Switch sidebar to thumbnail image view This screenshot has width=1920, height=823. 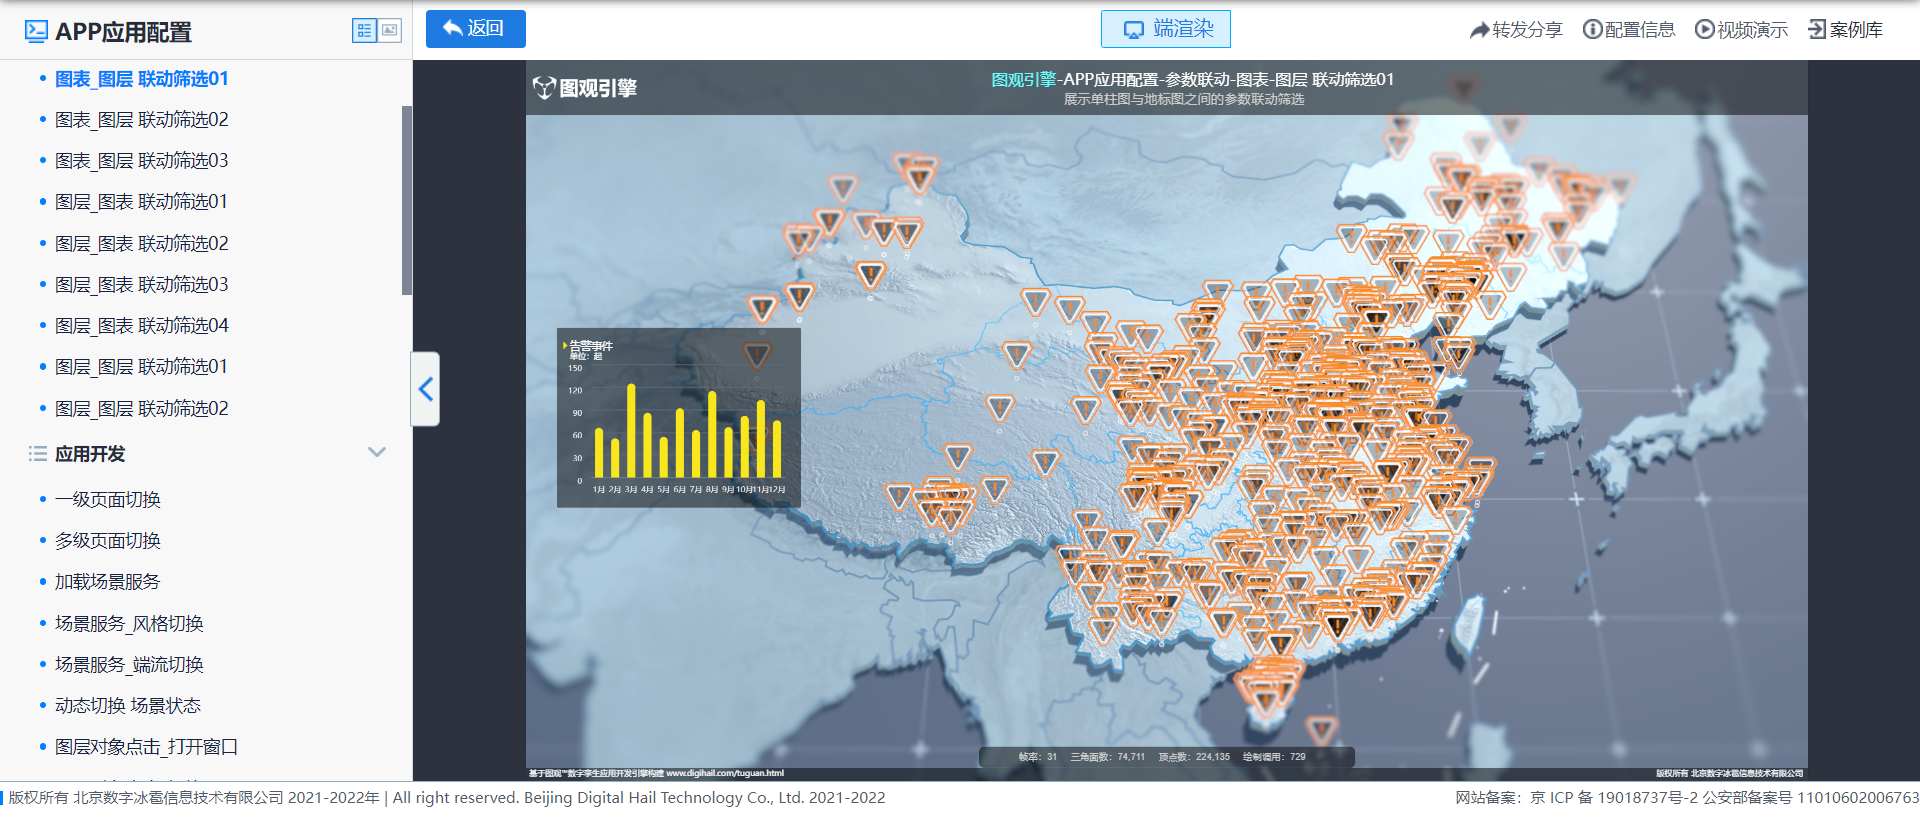tap(390, 31)
